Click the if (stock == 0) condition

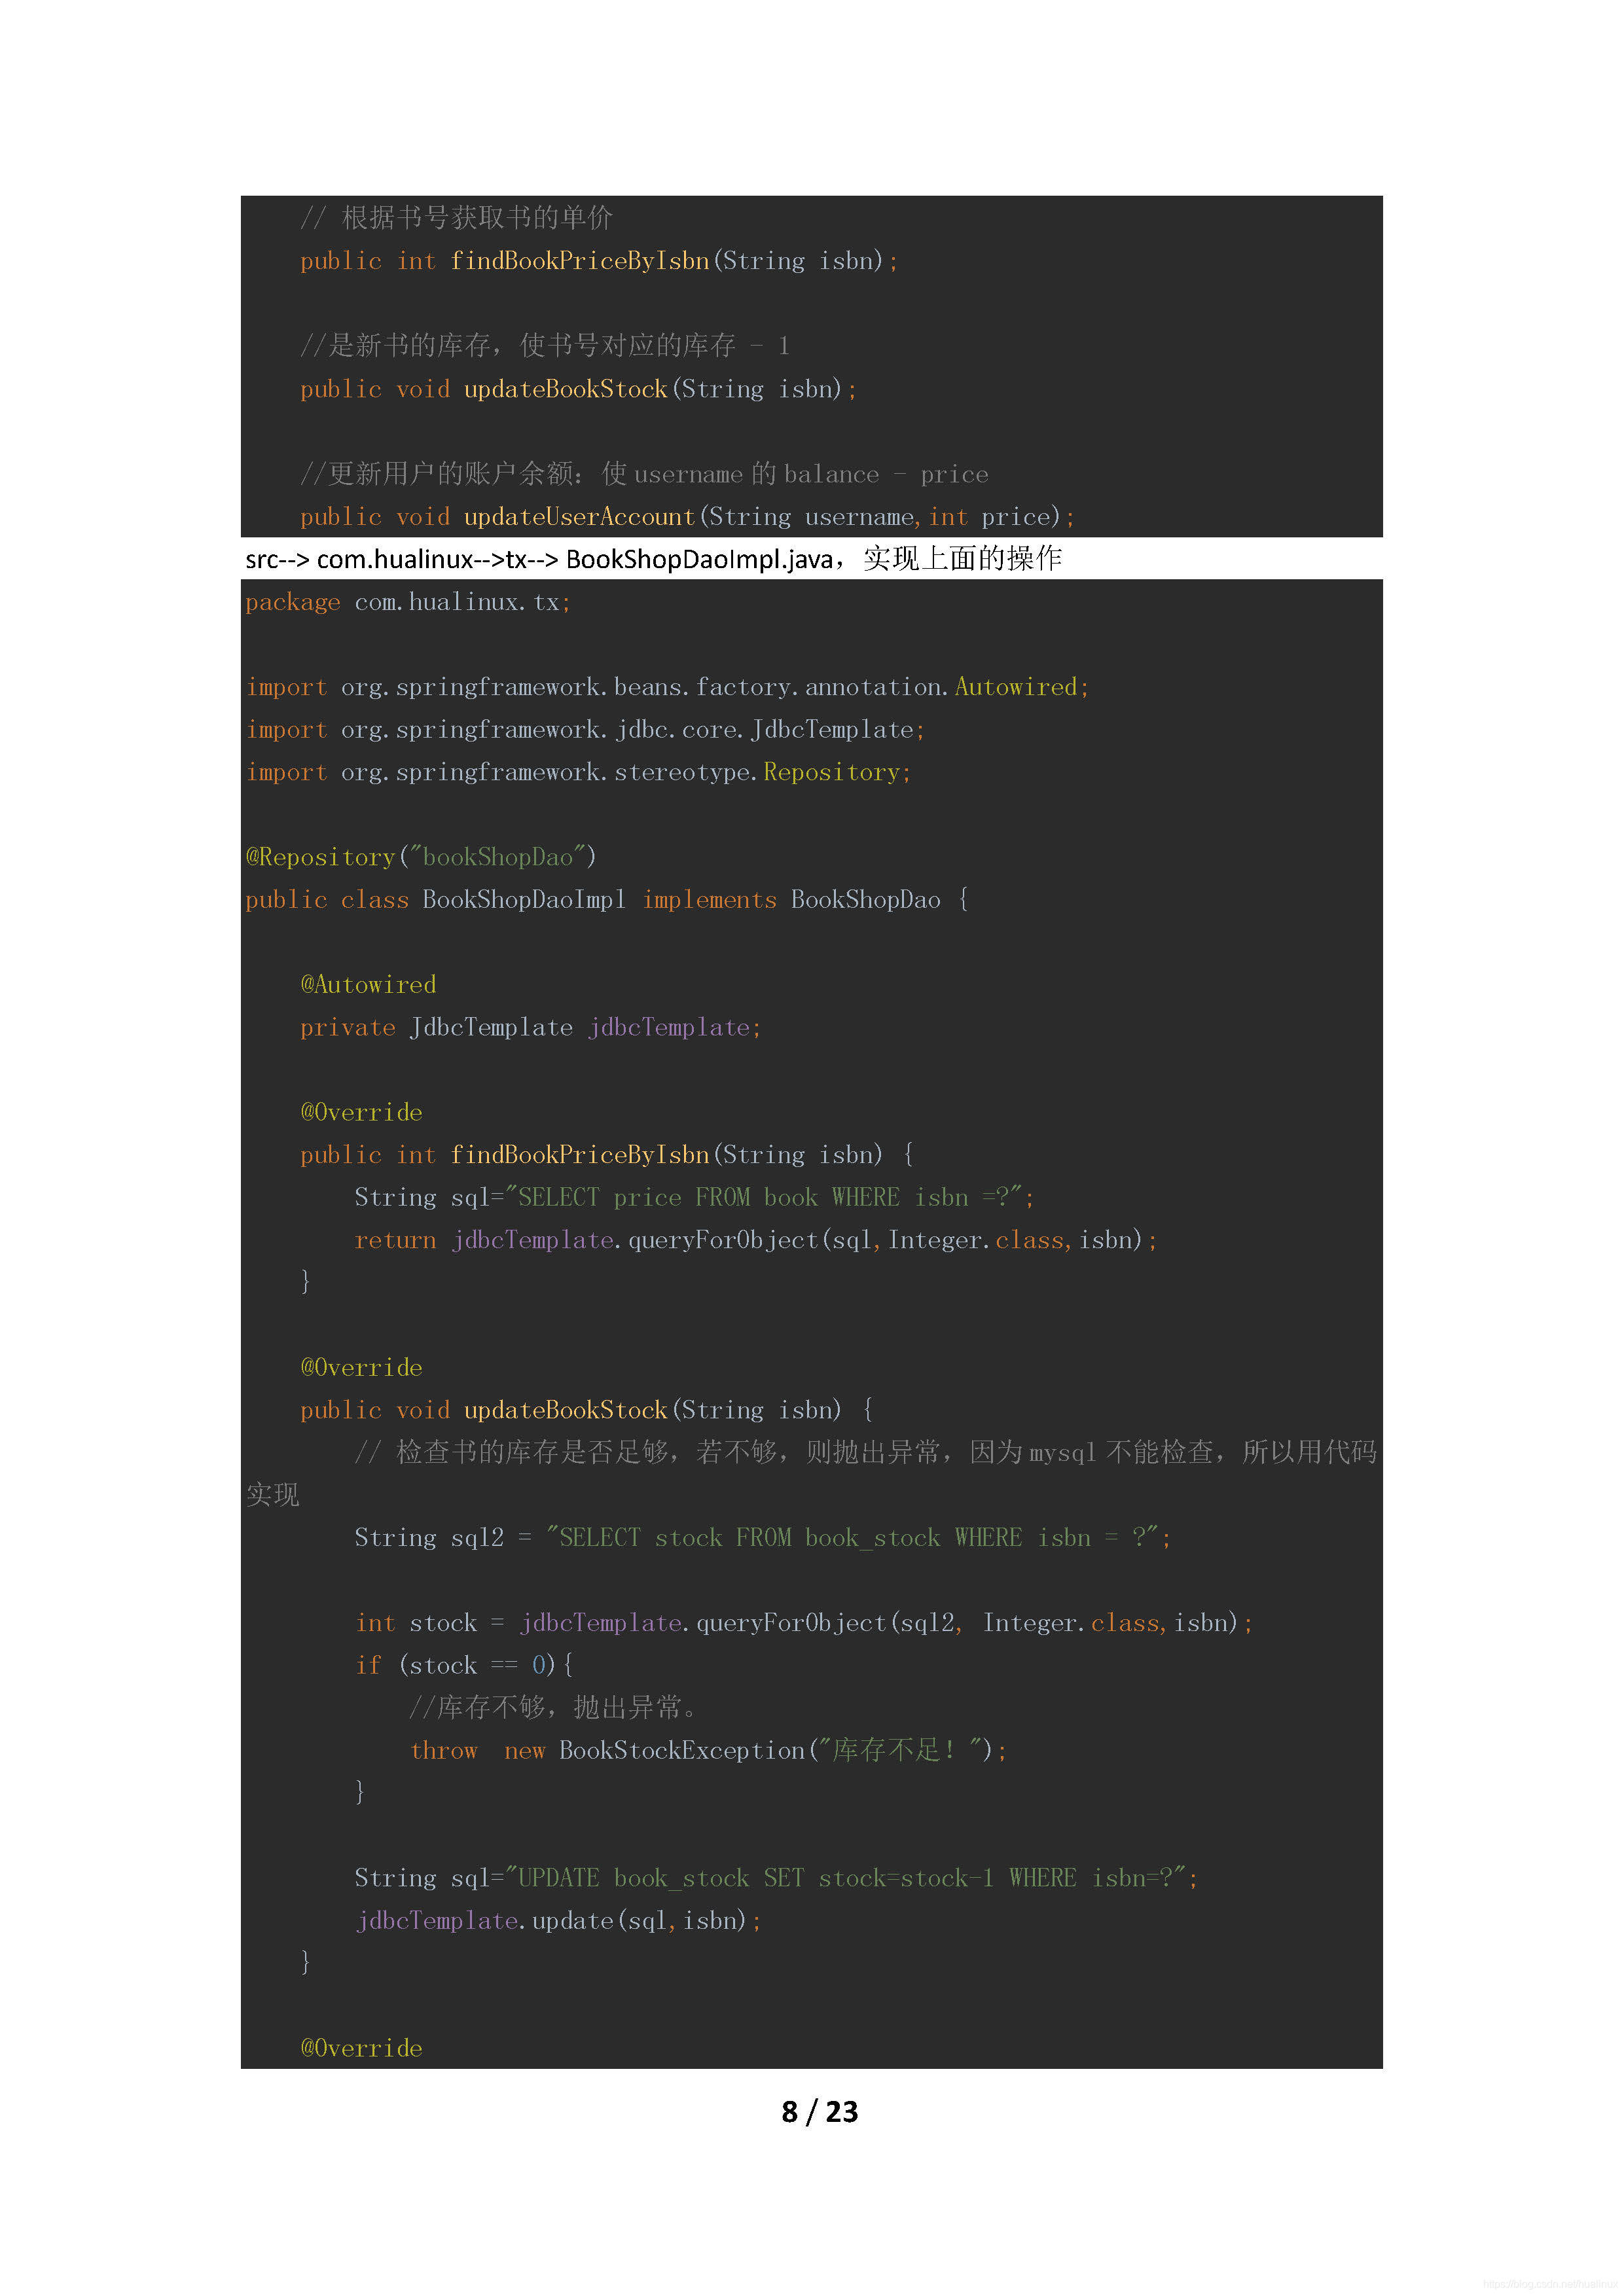463,1665
